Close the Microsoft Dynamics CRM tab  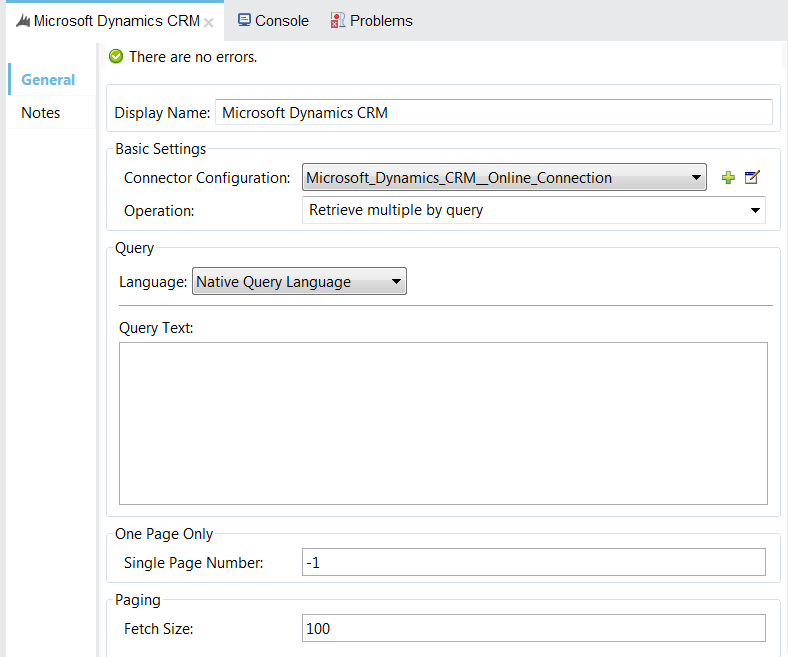click(x=209, y=22)
